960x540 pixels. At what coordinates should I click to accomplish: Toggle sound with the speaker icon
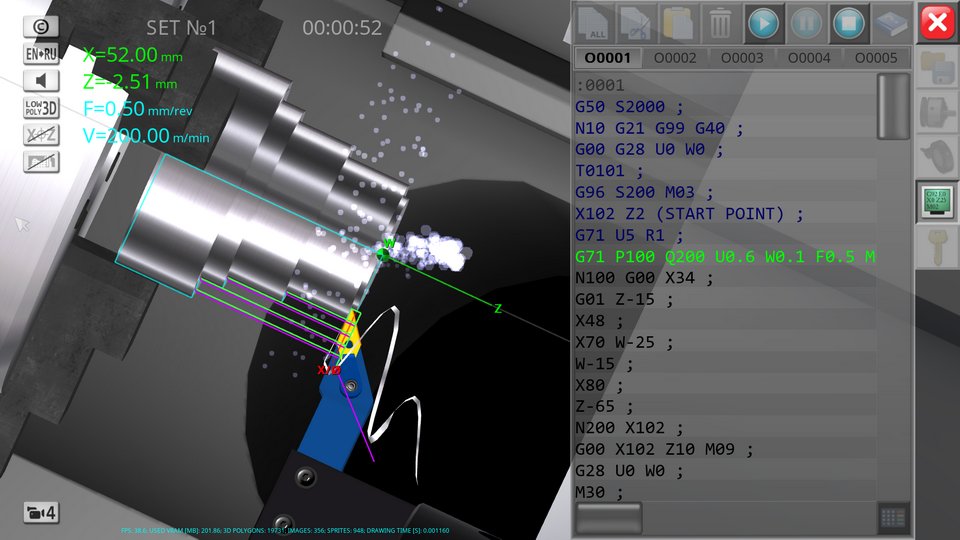[41, 81]
